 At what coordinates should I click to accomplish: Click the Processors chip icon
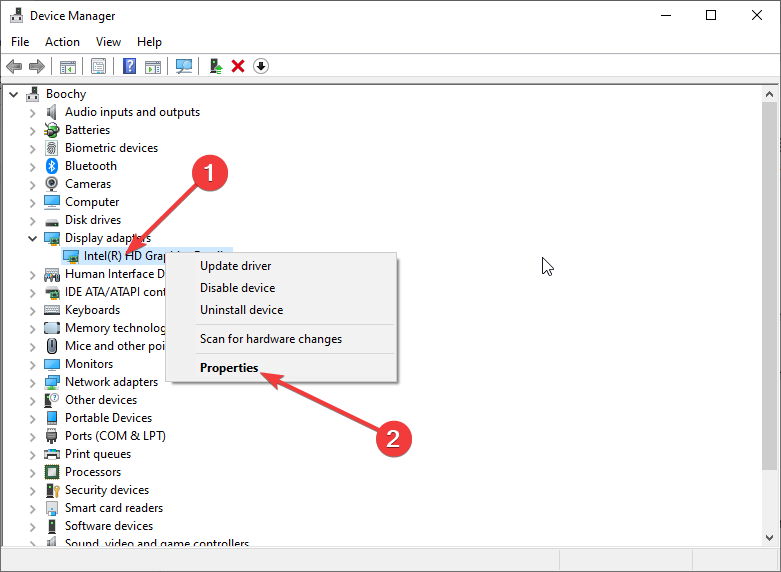52,472
